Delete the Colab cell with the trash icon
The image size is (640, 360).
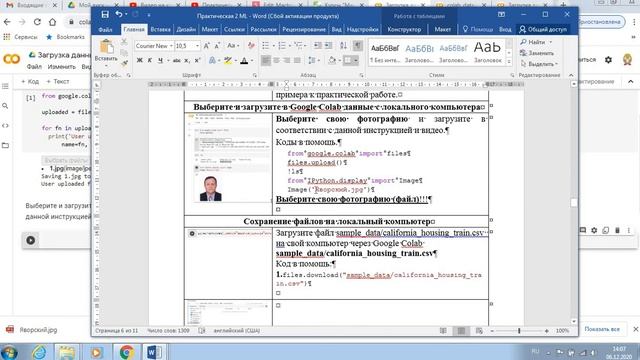tap(617, 230)
